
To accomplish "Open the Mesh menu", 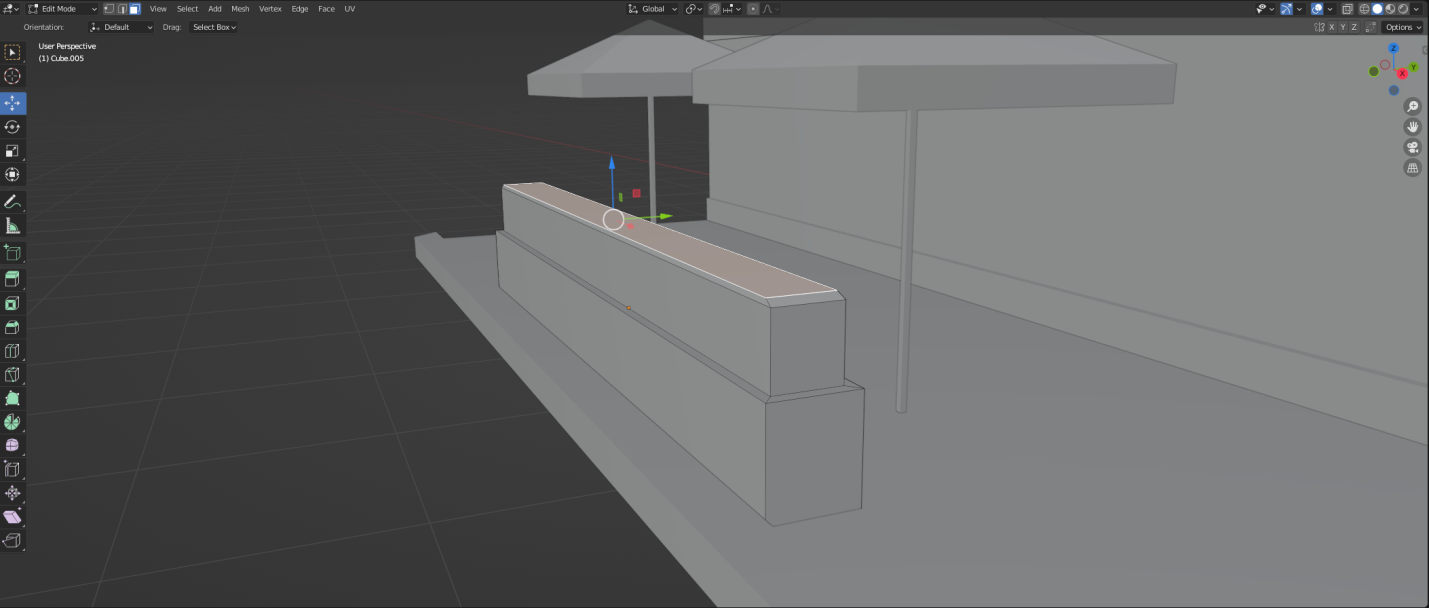I will pyautogui.click(x=240, y=9).
